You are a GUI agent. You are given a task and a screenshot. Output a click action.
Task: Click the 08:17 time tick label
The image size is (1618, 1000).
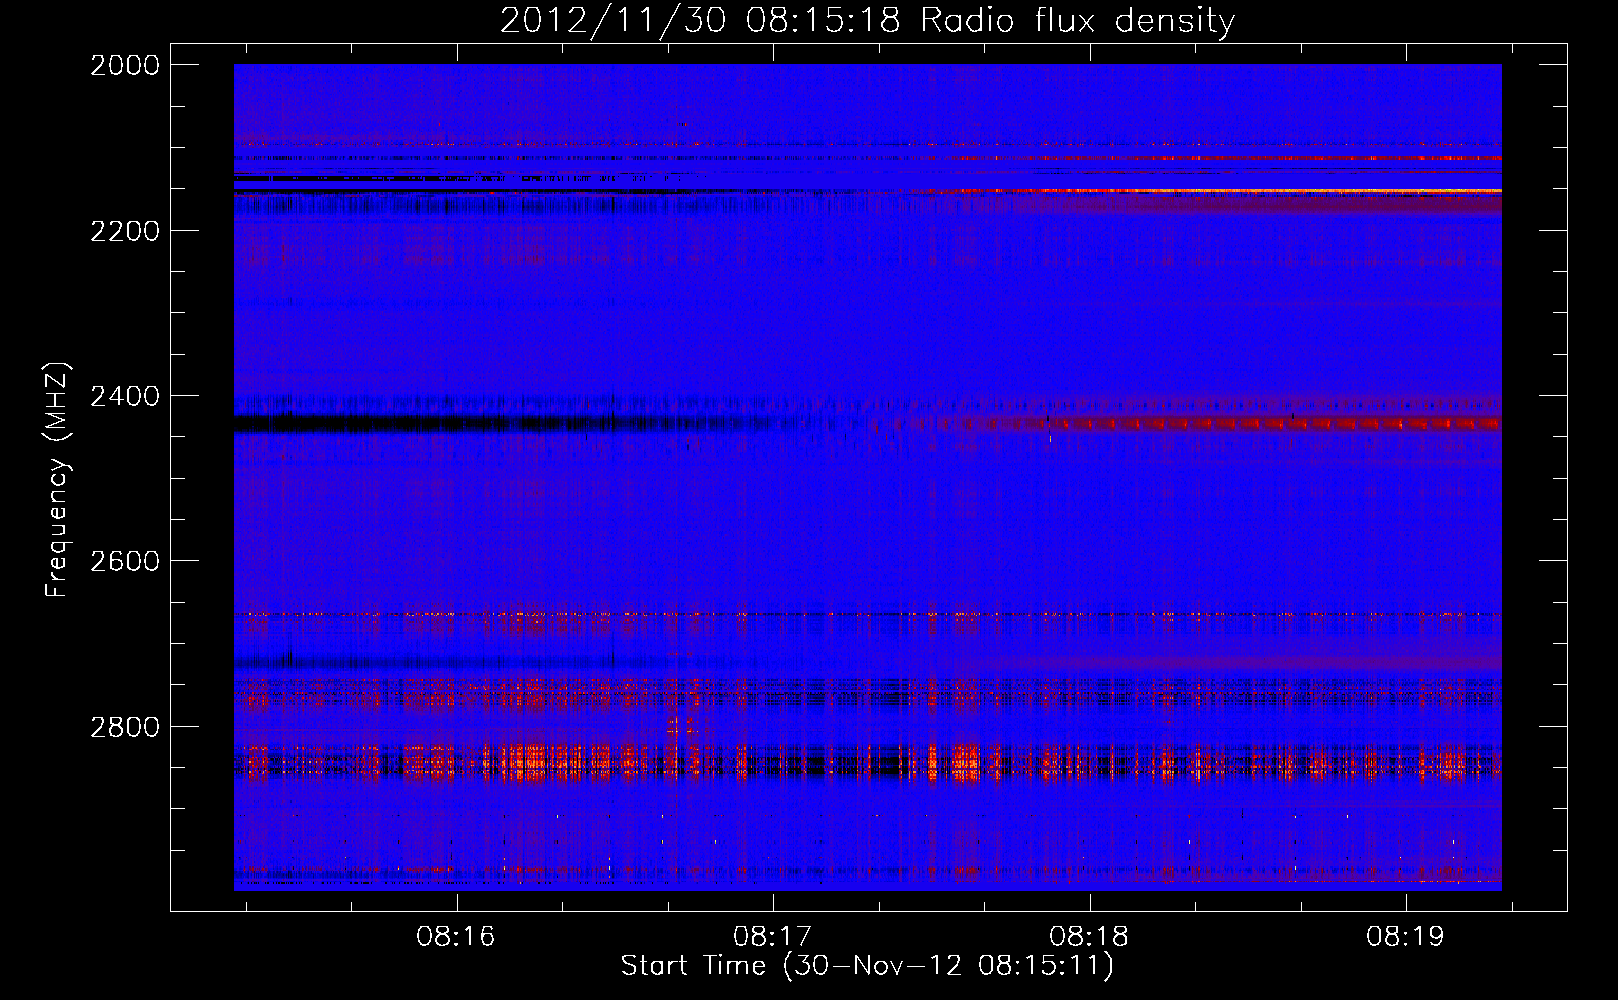pos(773,936)
